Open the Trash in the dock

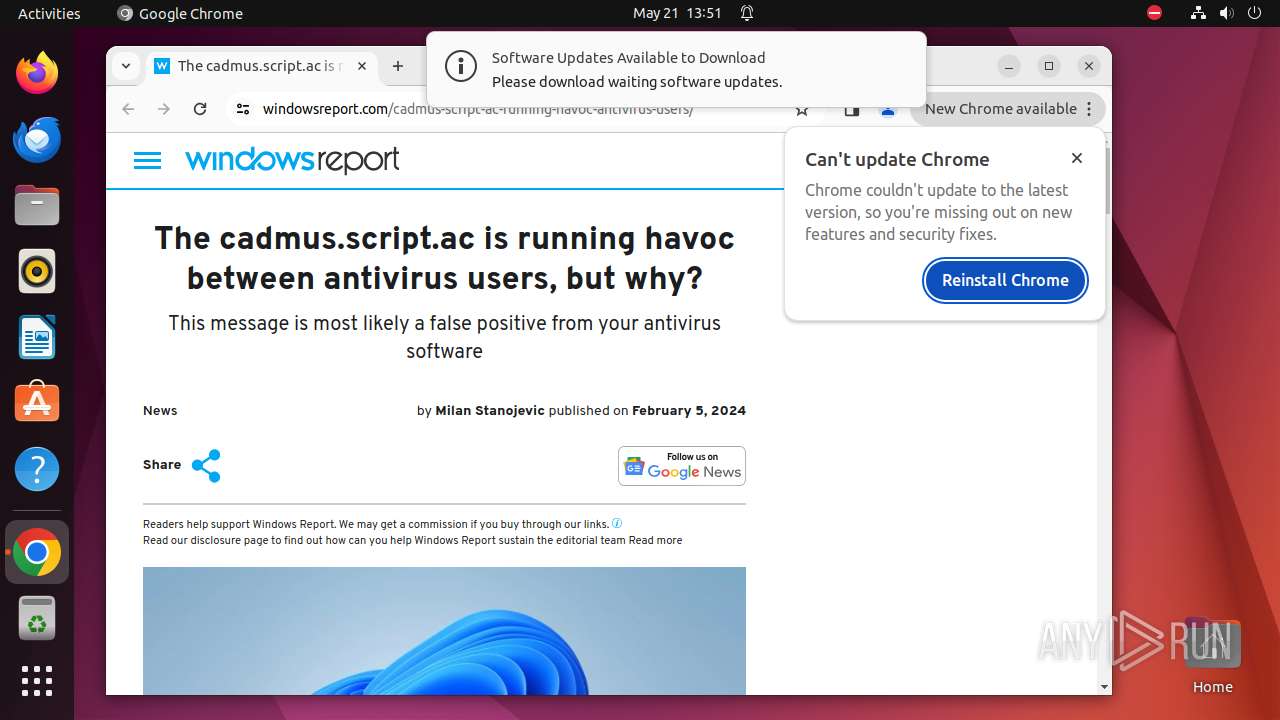tap(37, 618)
